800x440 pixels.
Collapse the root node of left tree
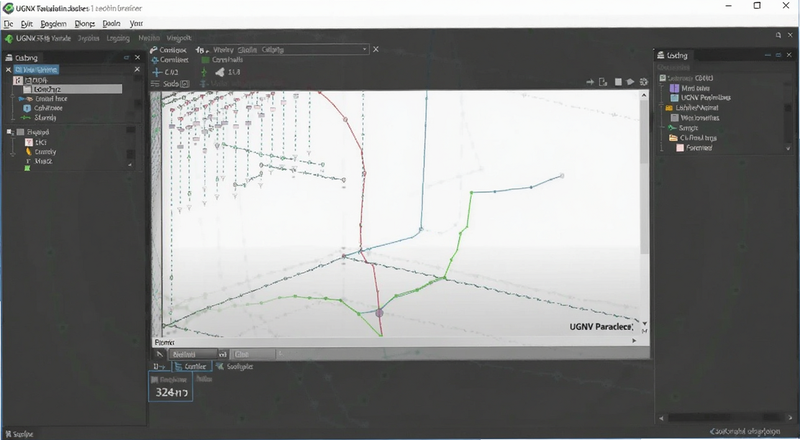18,80
